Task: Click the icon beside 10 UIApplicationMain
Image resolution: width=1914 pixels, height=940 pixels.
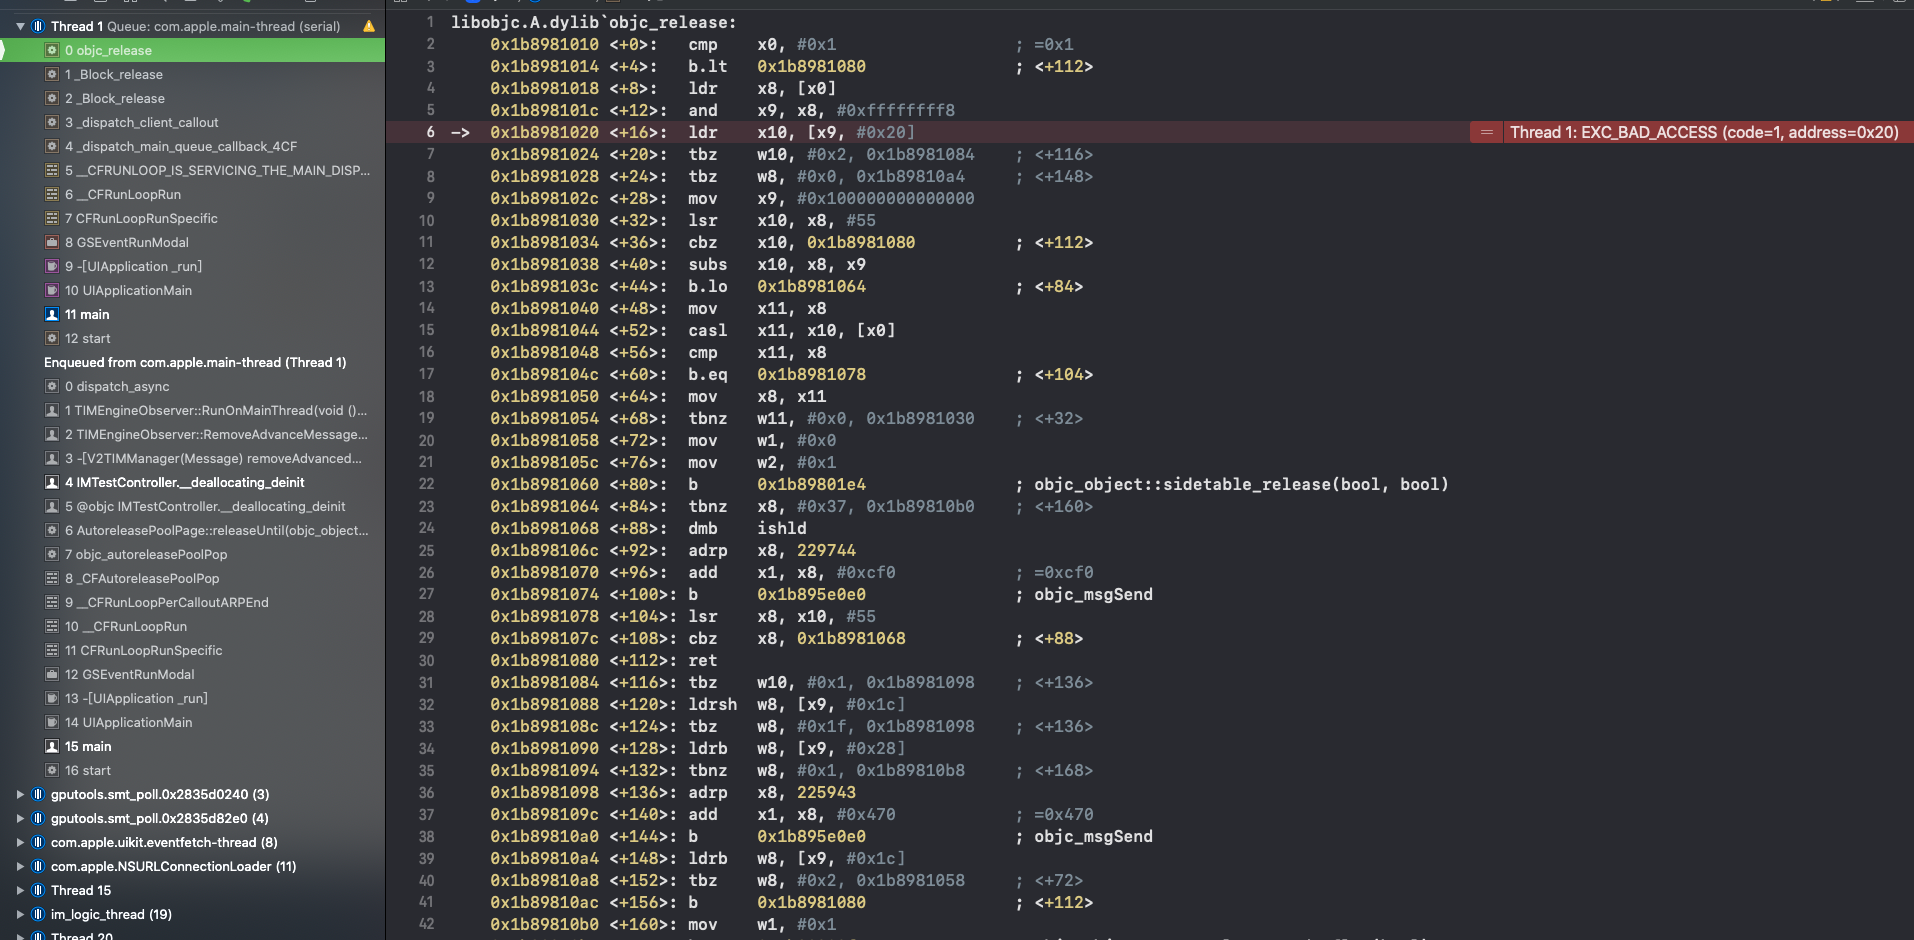Action: point(51,290)
